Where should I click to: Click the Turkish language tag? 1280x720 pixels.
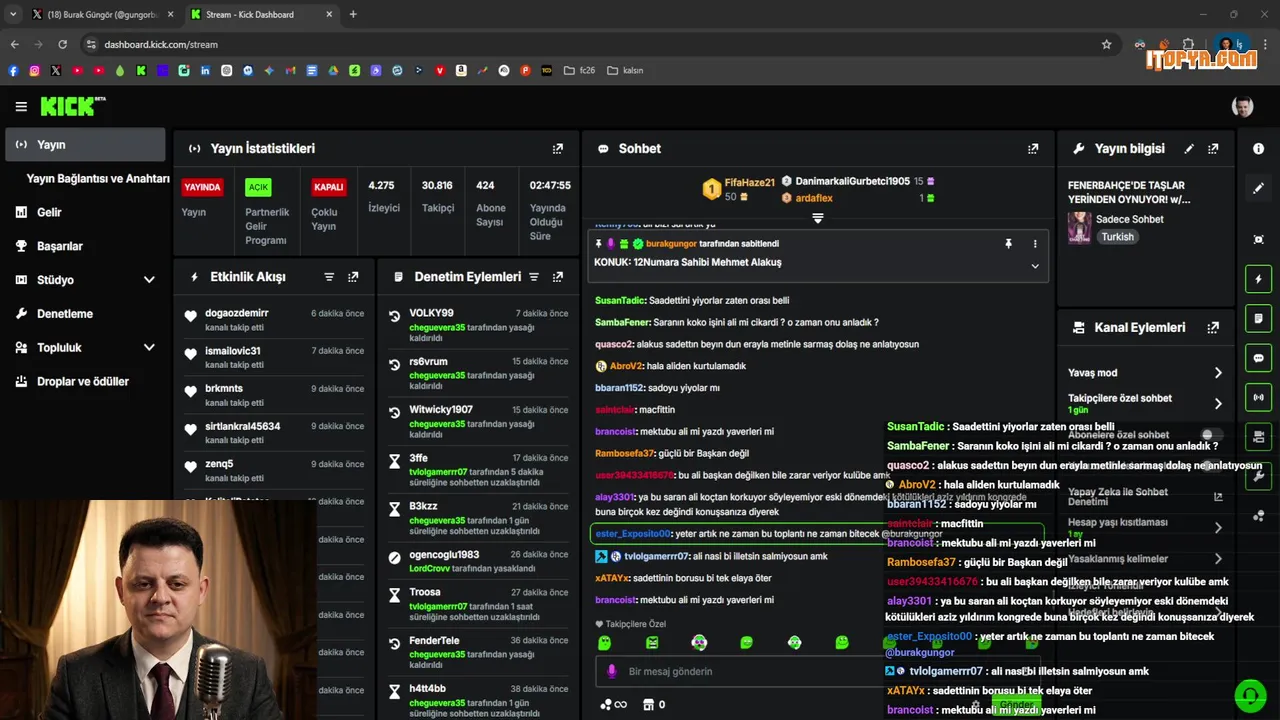1118,237
